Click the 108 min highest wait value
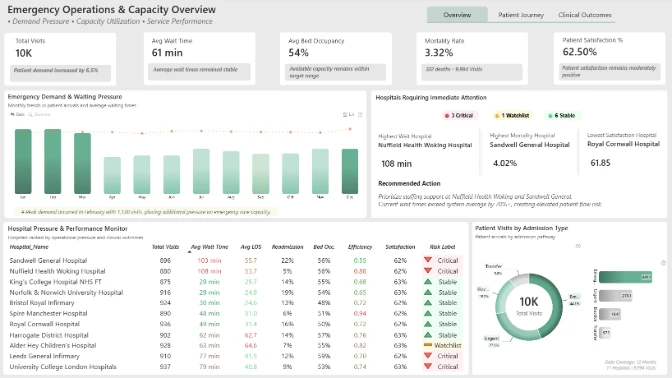The height and width of the screenshot is (378, 672). coord(396,164)
